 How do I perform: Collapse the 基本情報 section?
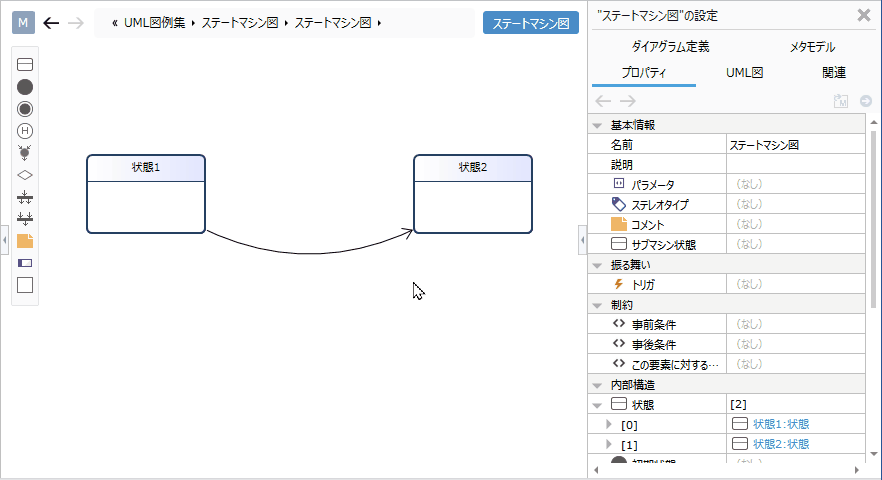(597, 125)
